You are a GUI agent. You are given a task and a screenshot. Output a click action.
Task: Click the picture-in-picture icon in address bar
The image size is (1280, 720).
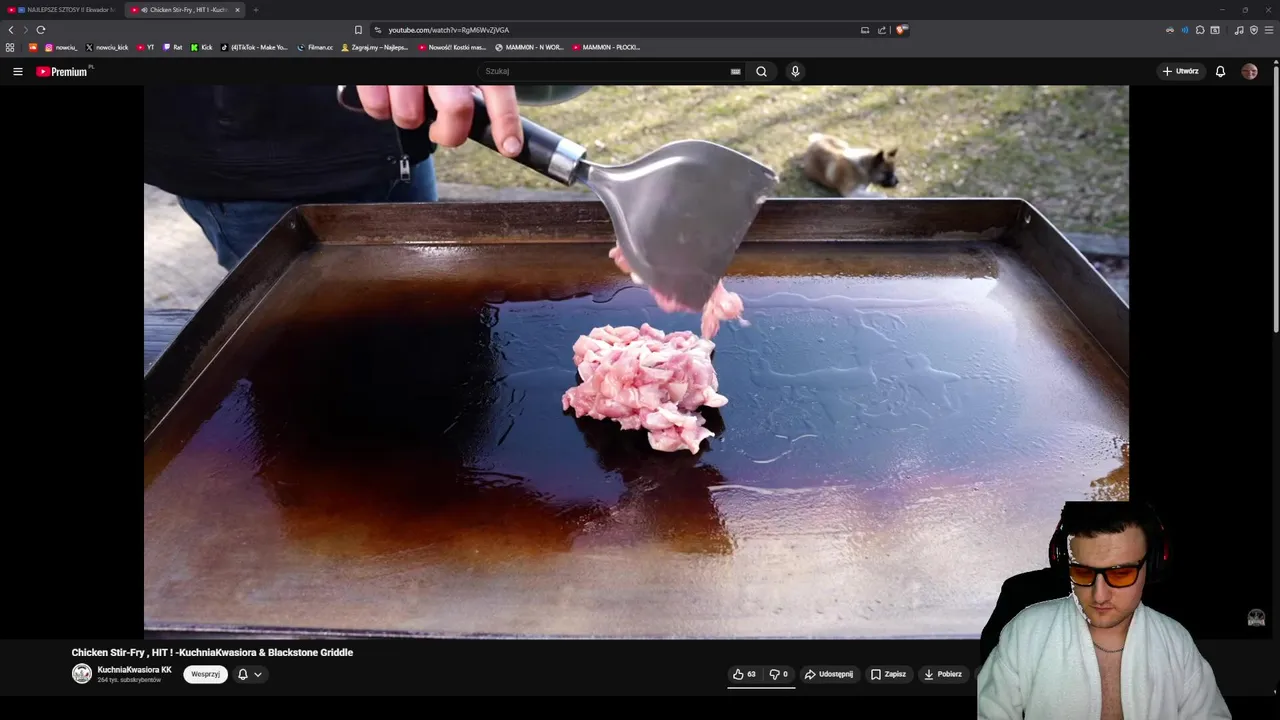coord(865,30)
